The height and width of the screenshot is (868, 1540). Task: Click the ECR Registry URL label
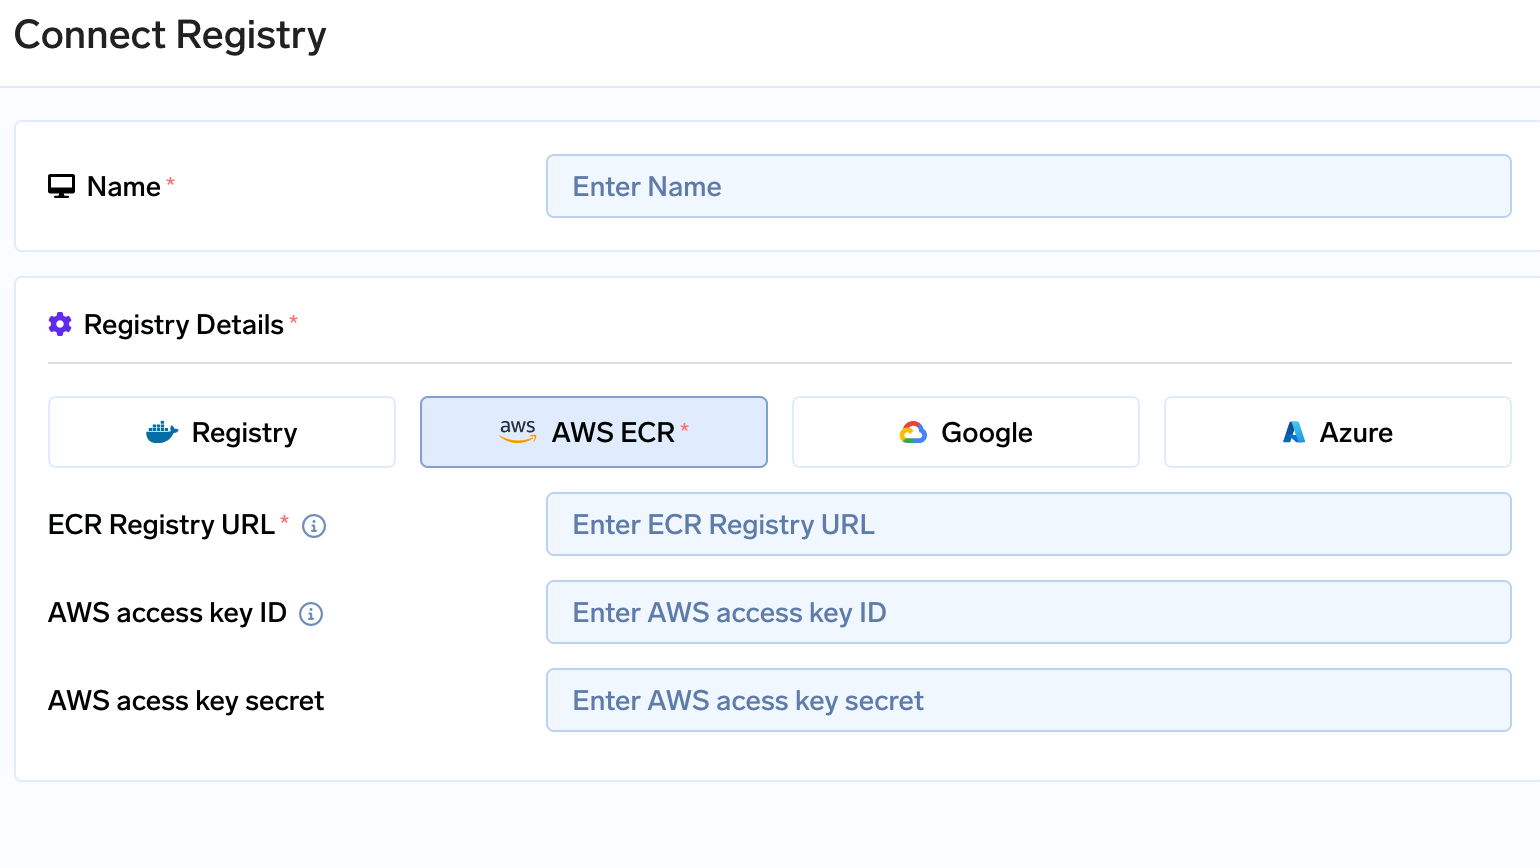pos(161,524)
